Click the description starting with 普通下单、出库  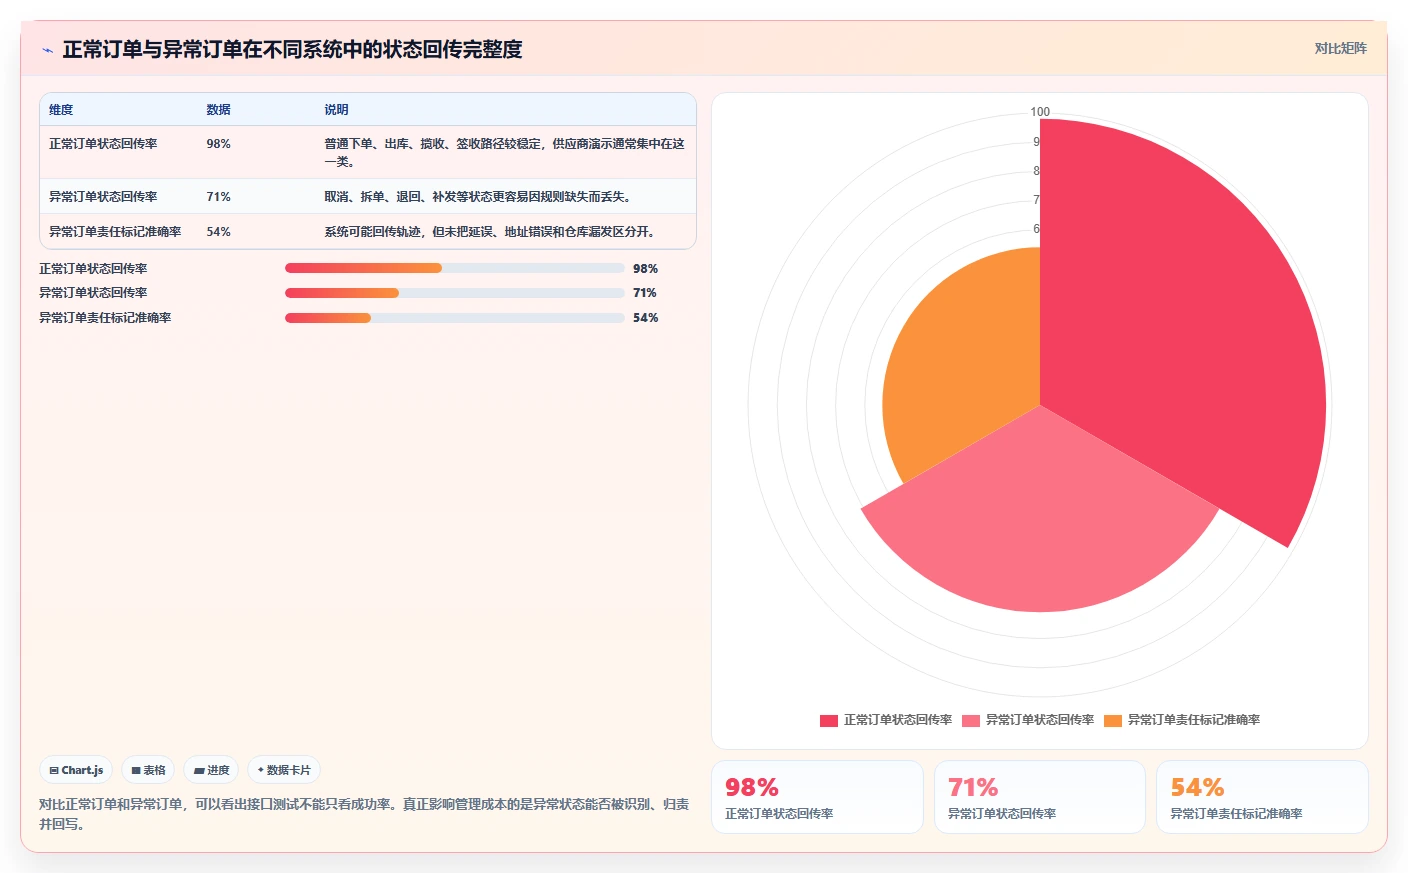(x=504, y=153)
